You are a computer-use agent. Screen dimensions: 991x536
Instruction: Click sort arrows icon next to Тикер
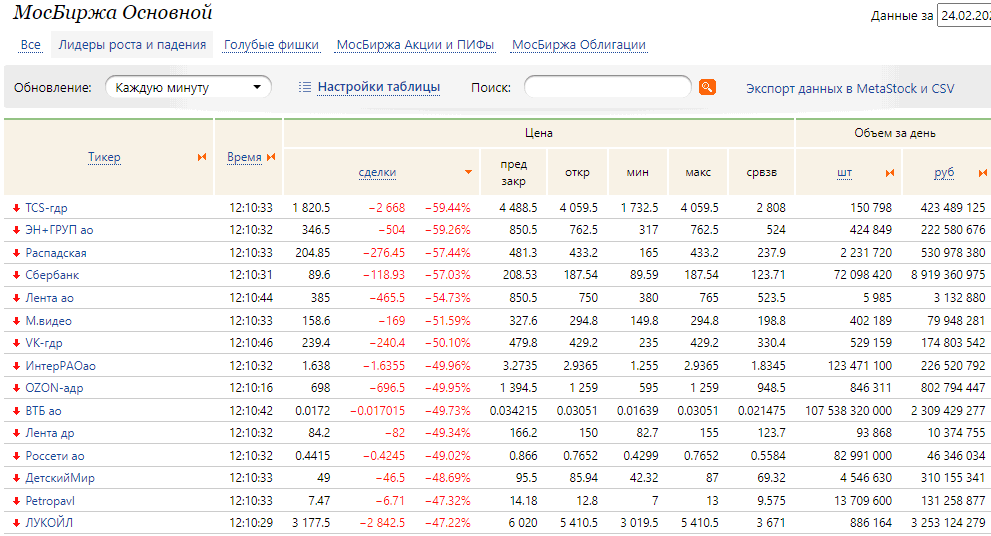[202, 157]
